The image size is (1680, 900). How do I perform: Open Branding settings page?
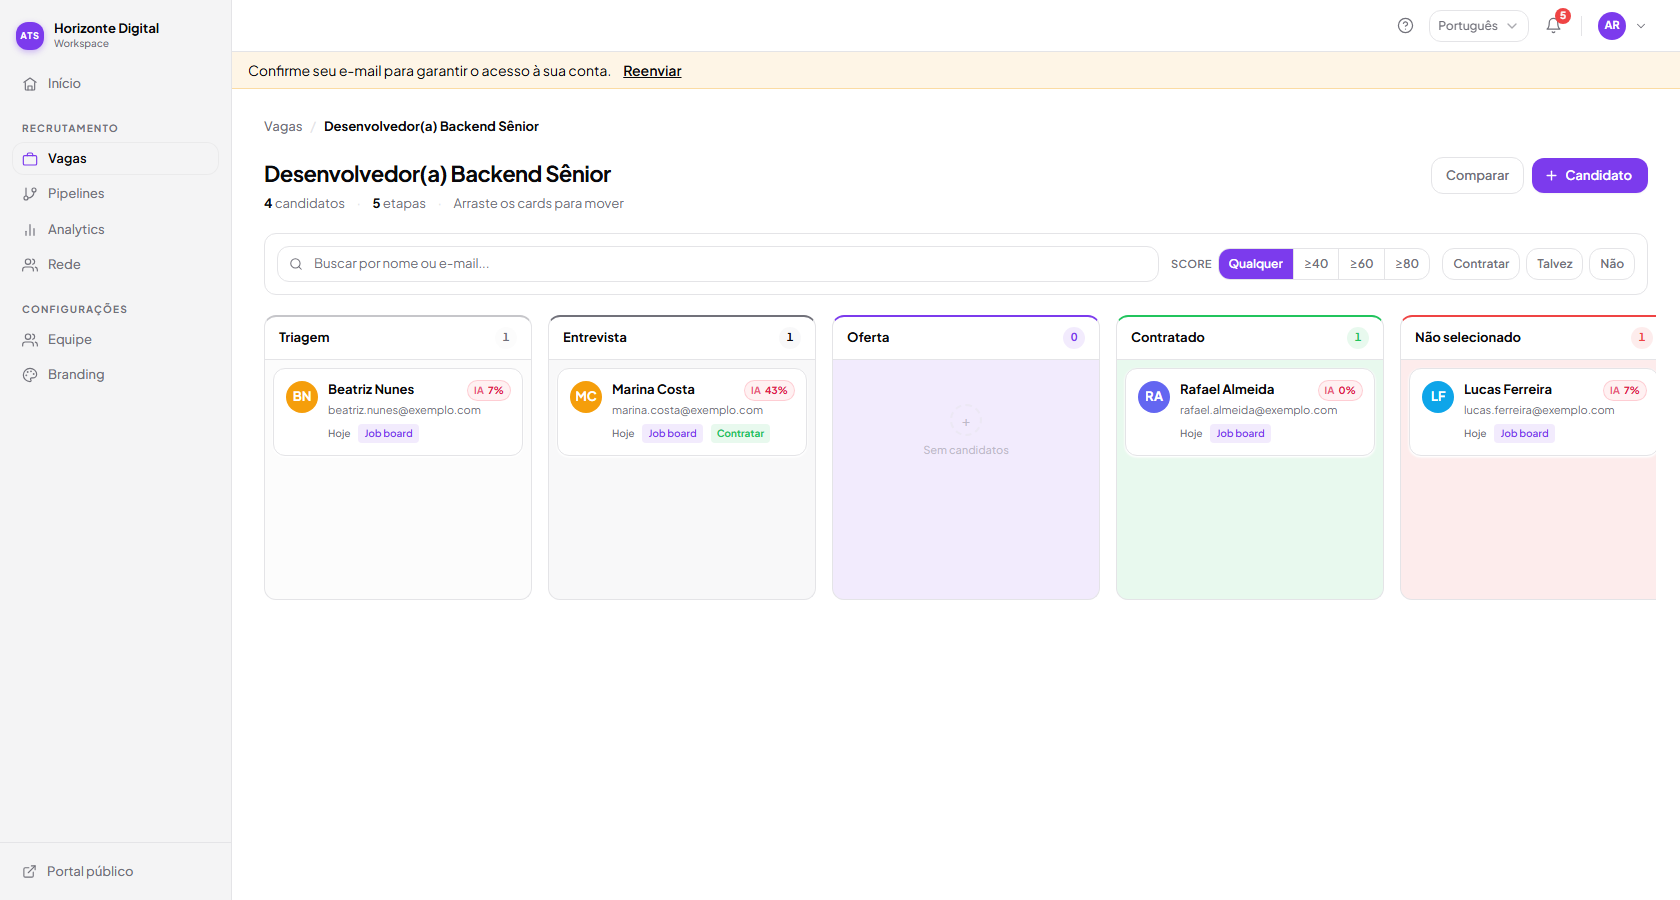[x=116, y=374]
